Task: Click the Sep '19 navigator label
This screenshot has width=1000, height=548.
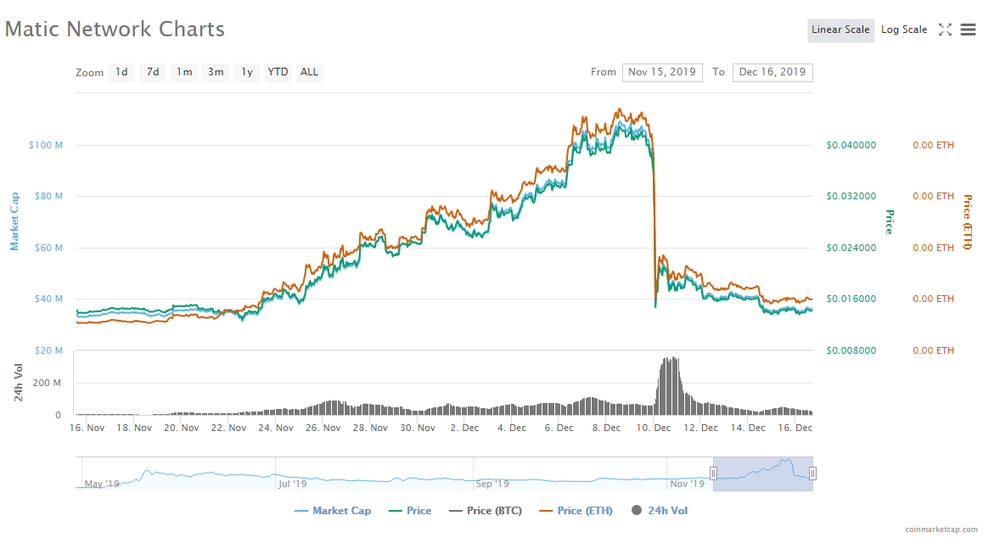Action: click(x=492, y=484)
